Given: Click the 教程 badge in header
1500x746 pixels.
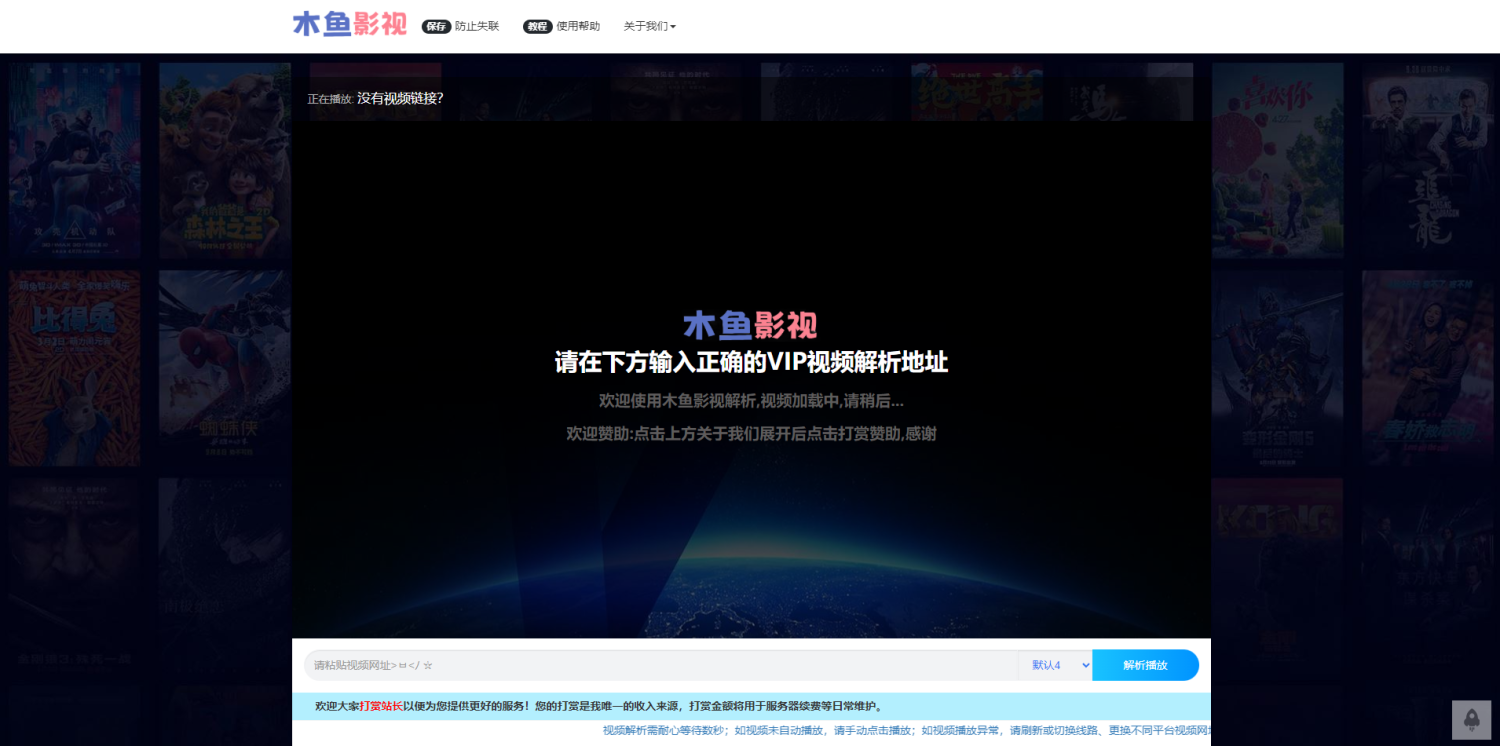Looking at the screenshot, I should pyautogui.click(x=538, y=26).
